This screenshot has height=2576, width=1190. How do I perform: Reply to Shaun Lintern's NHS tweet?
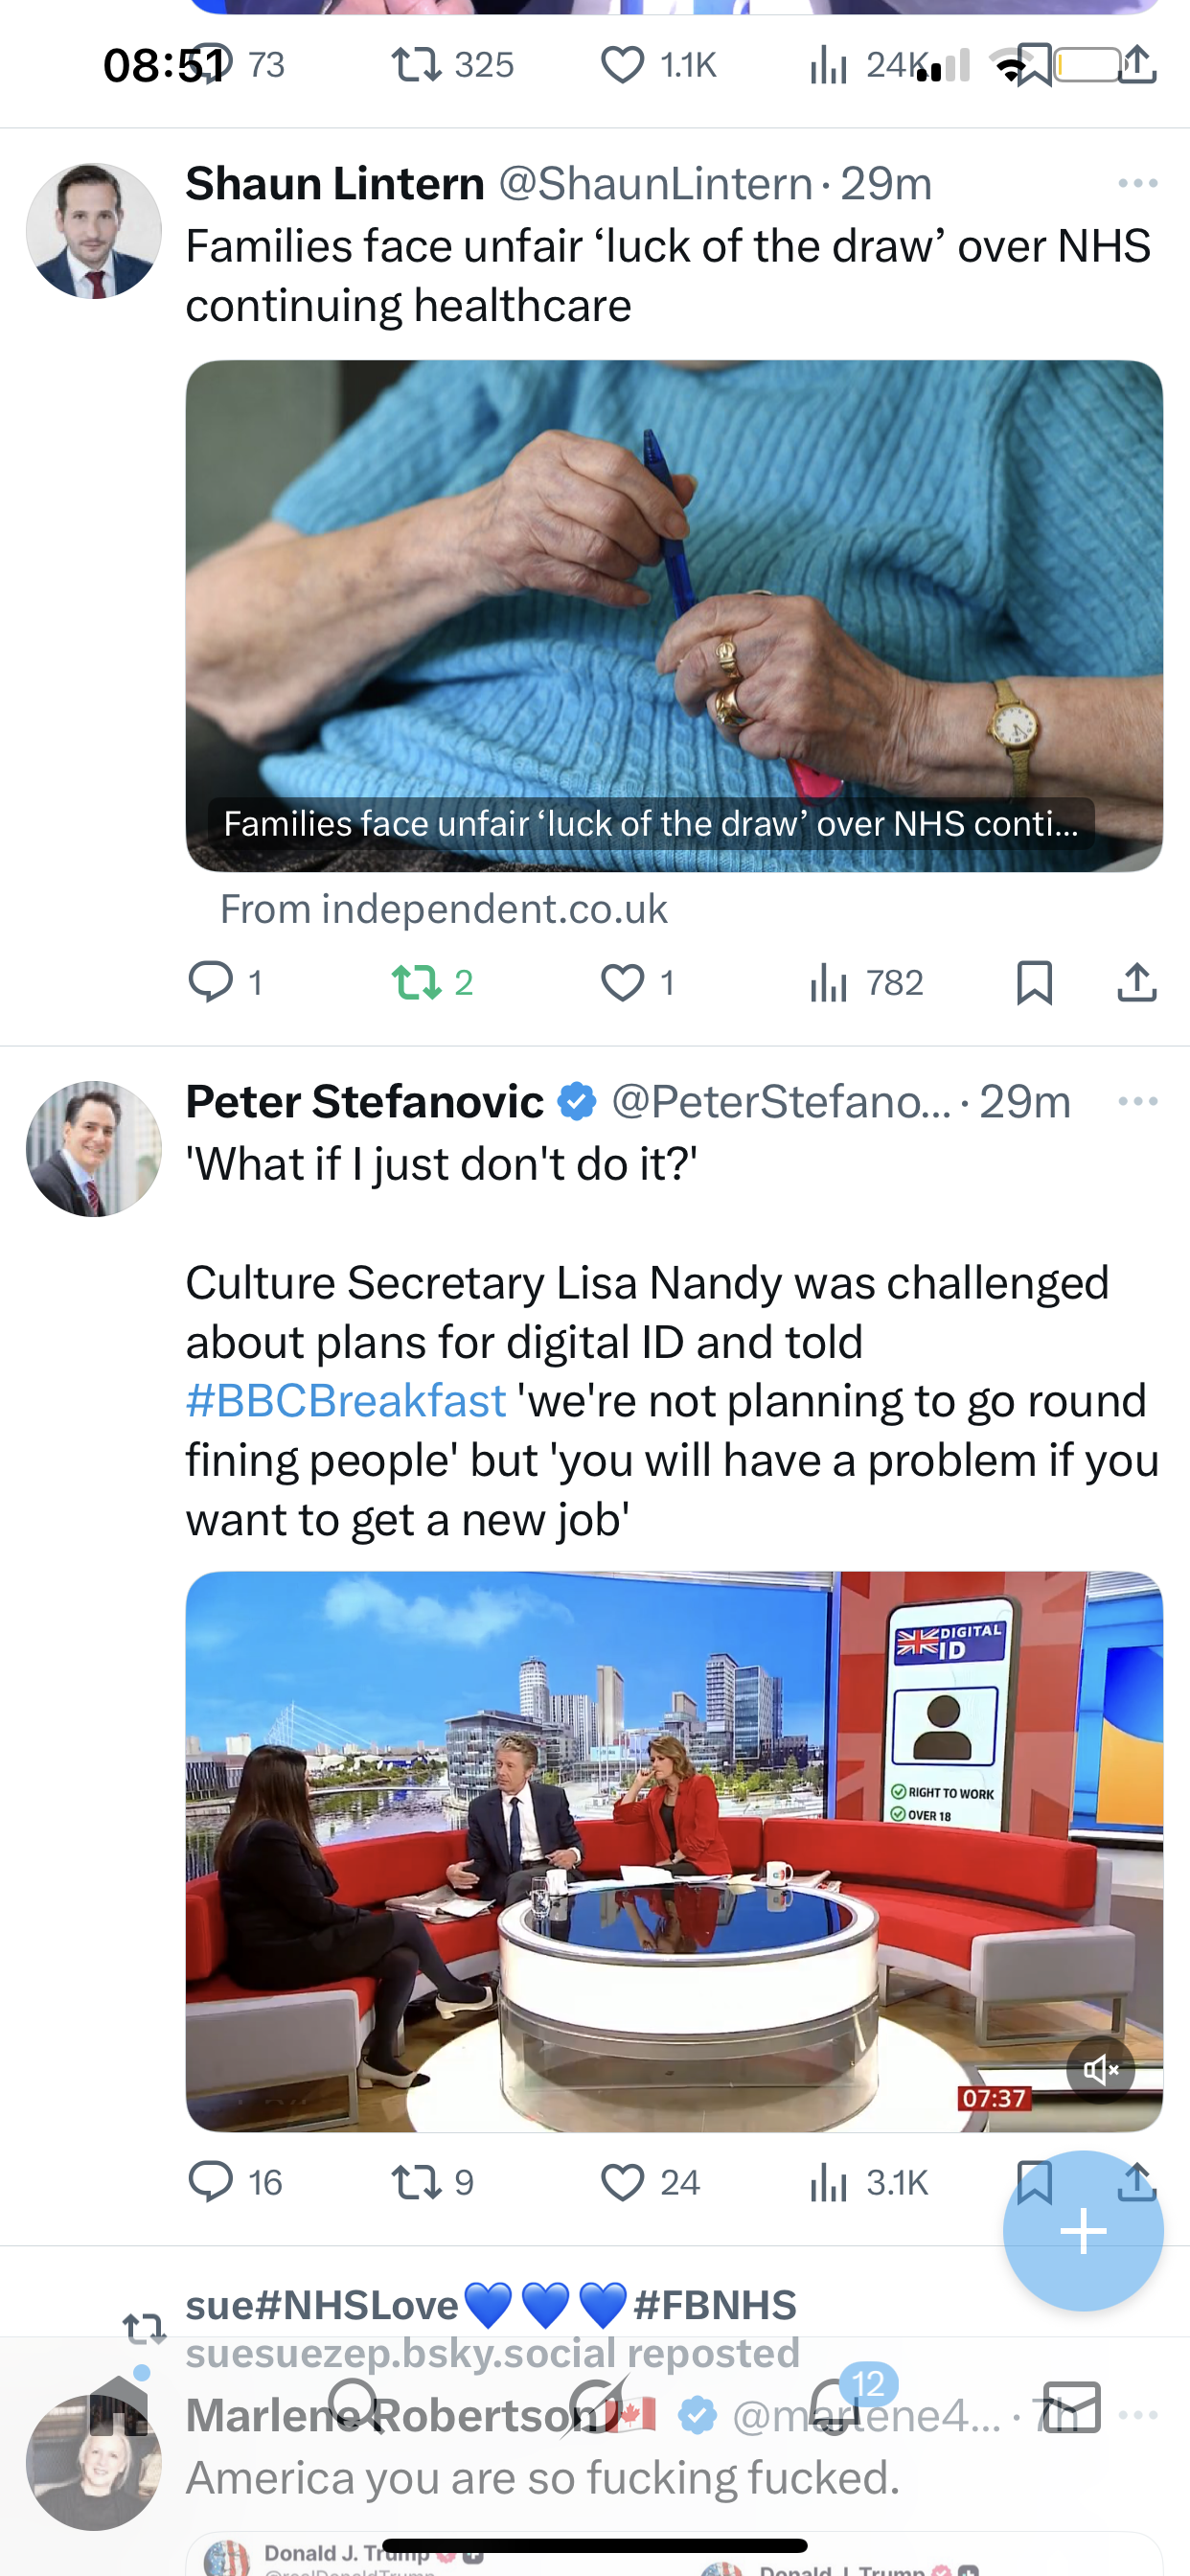[x=211, y=982]
